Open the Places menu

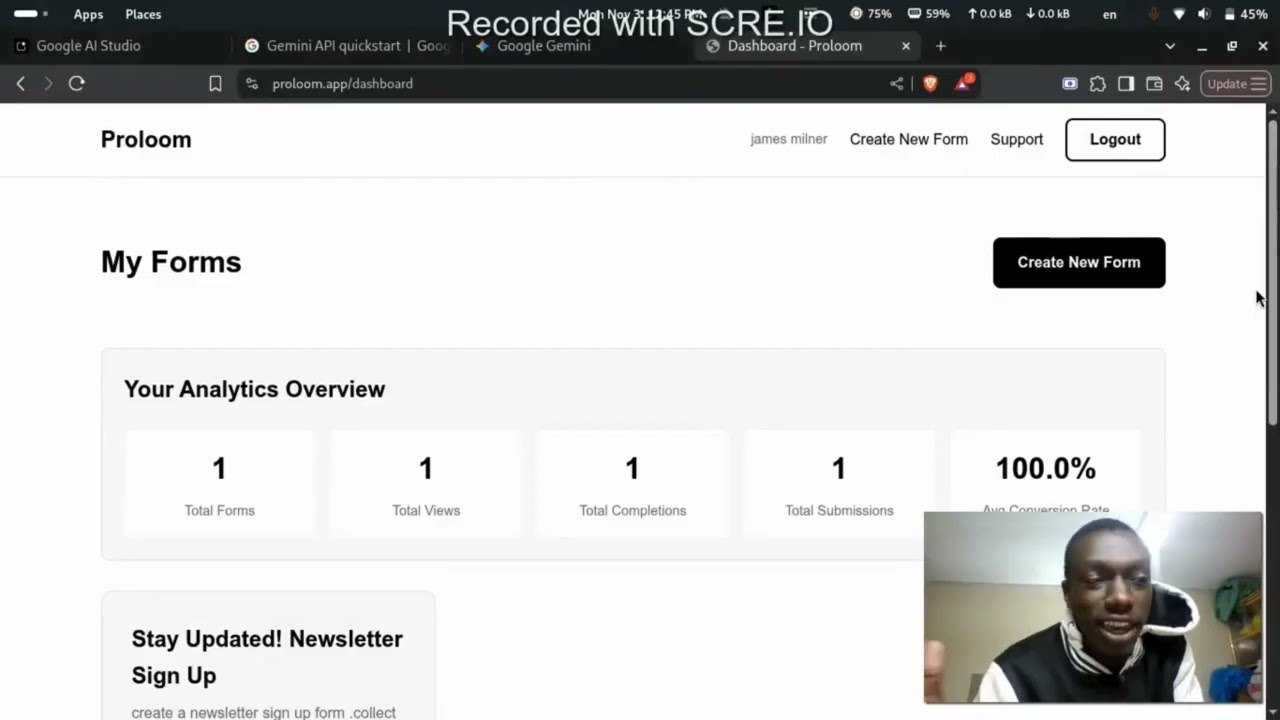click(143, 14)
